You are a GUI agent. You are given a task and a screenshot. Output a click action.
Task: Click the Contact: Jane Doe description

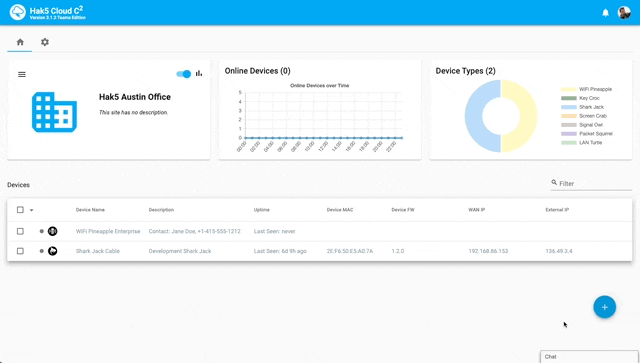pyautogui.click(x=194, y=232)
